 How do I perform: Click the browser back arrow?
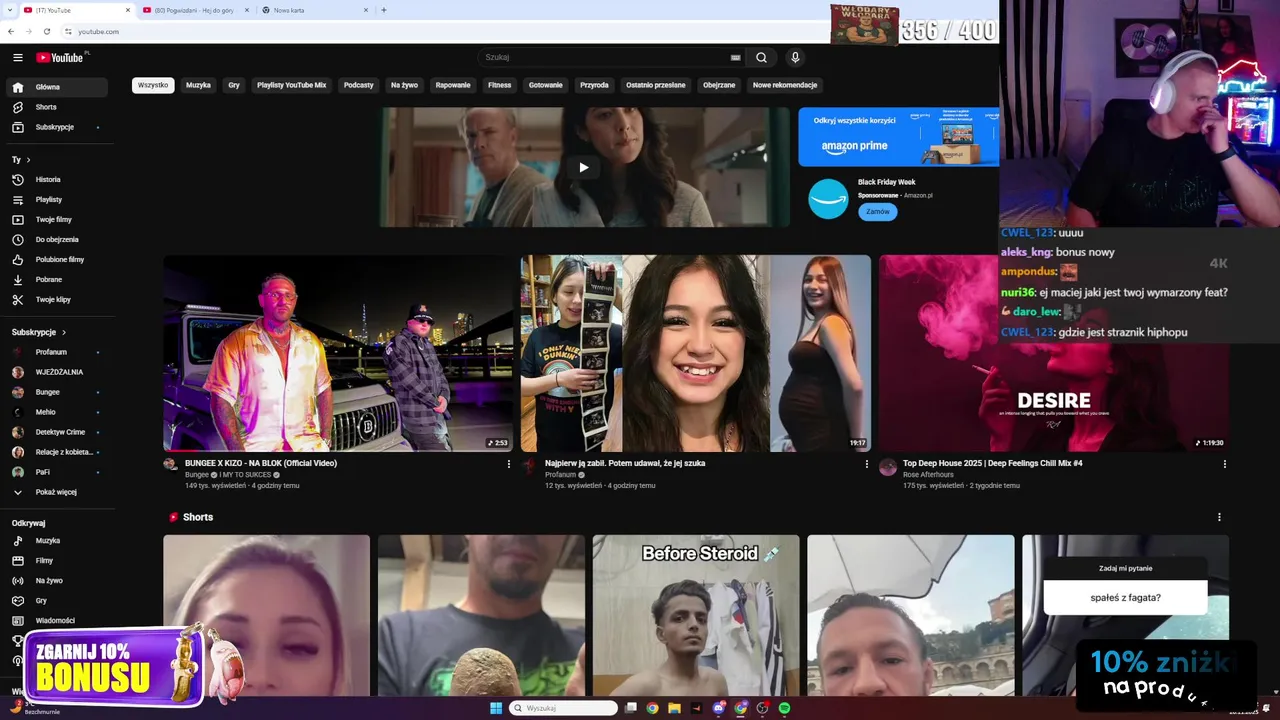(x=11, y=31)
